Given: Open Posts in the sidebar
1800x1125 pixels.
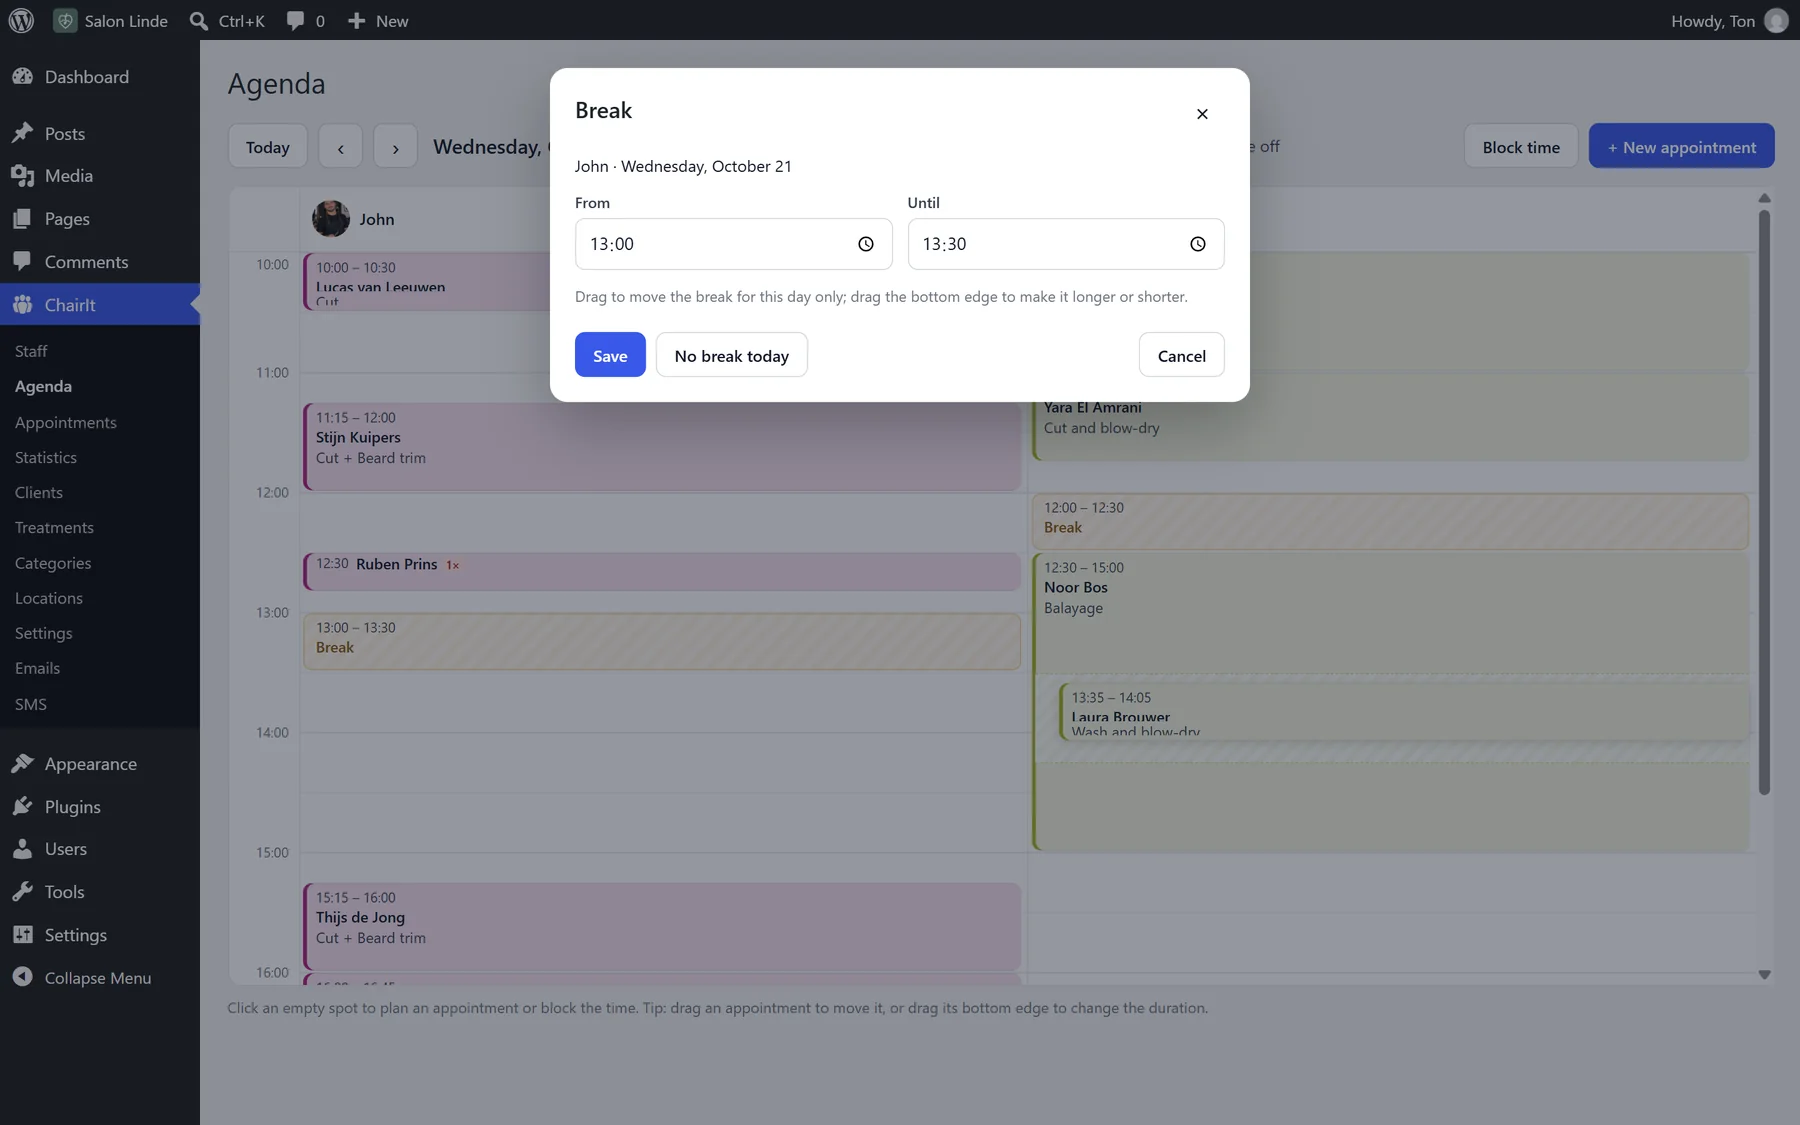Looking at the screenshot, I should [x=100, y=133].
